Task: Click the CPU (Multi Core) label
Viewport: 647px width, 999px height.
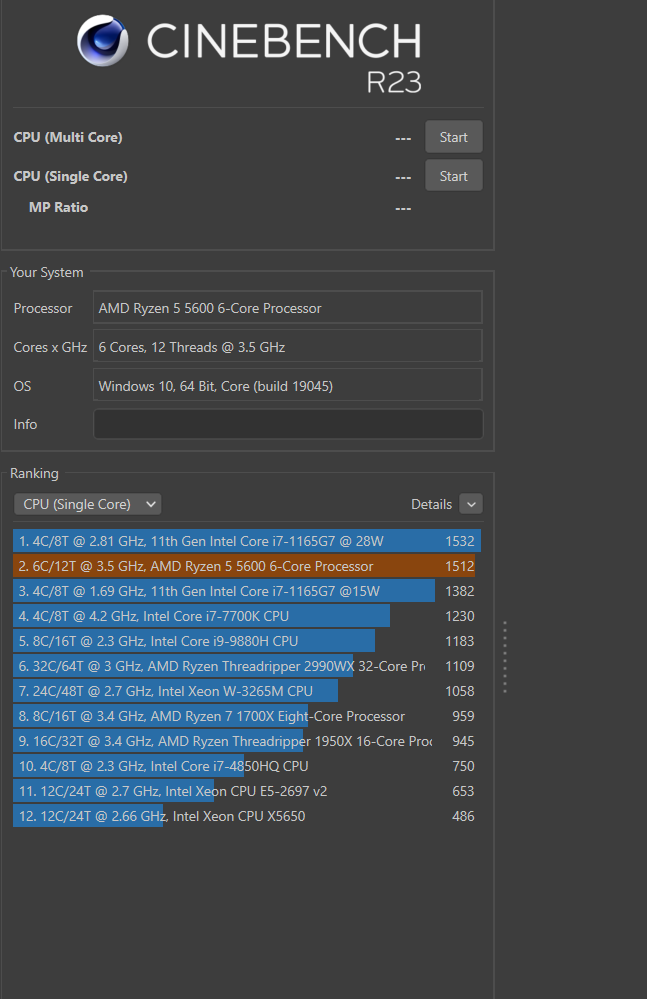Action: click(68, 137)
